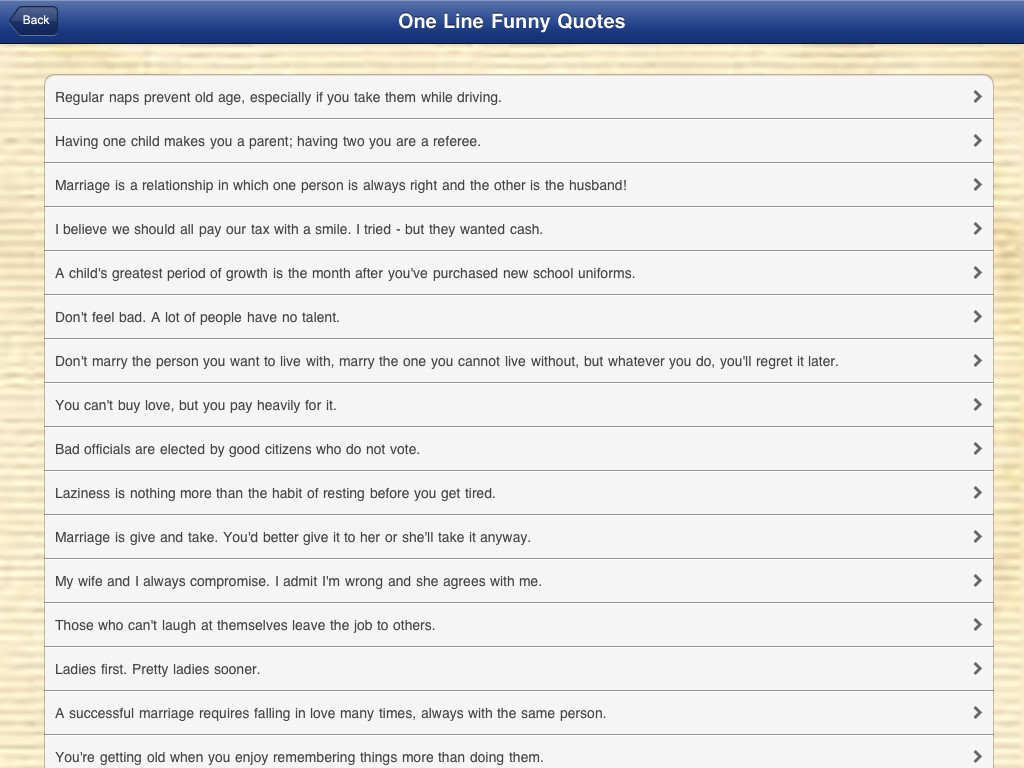Tap chevron for "laugh at themselves" quote
The image size is (1024, 768).
pyautogui.click(x=977, y=625)
